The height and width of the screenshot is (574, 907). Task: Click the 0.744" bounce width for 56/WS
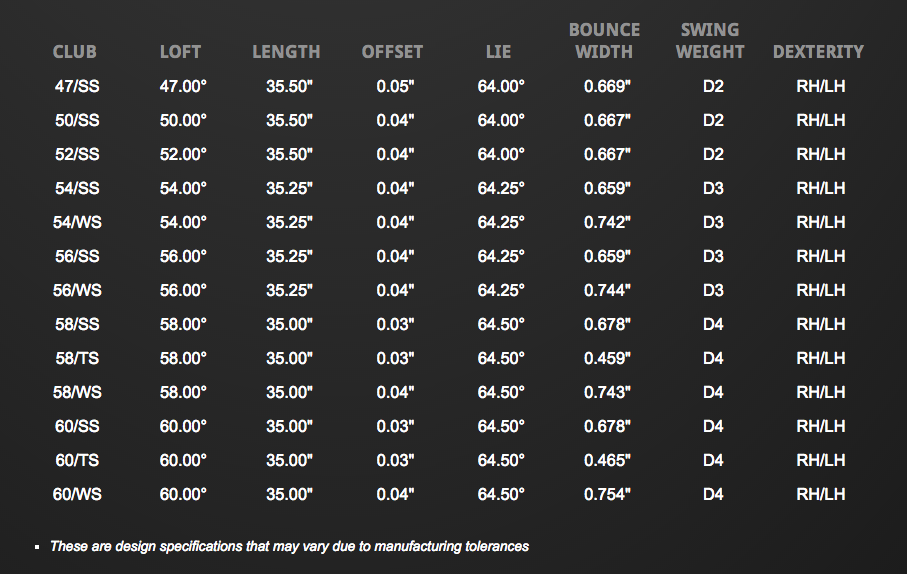tap(607, 290)
